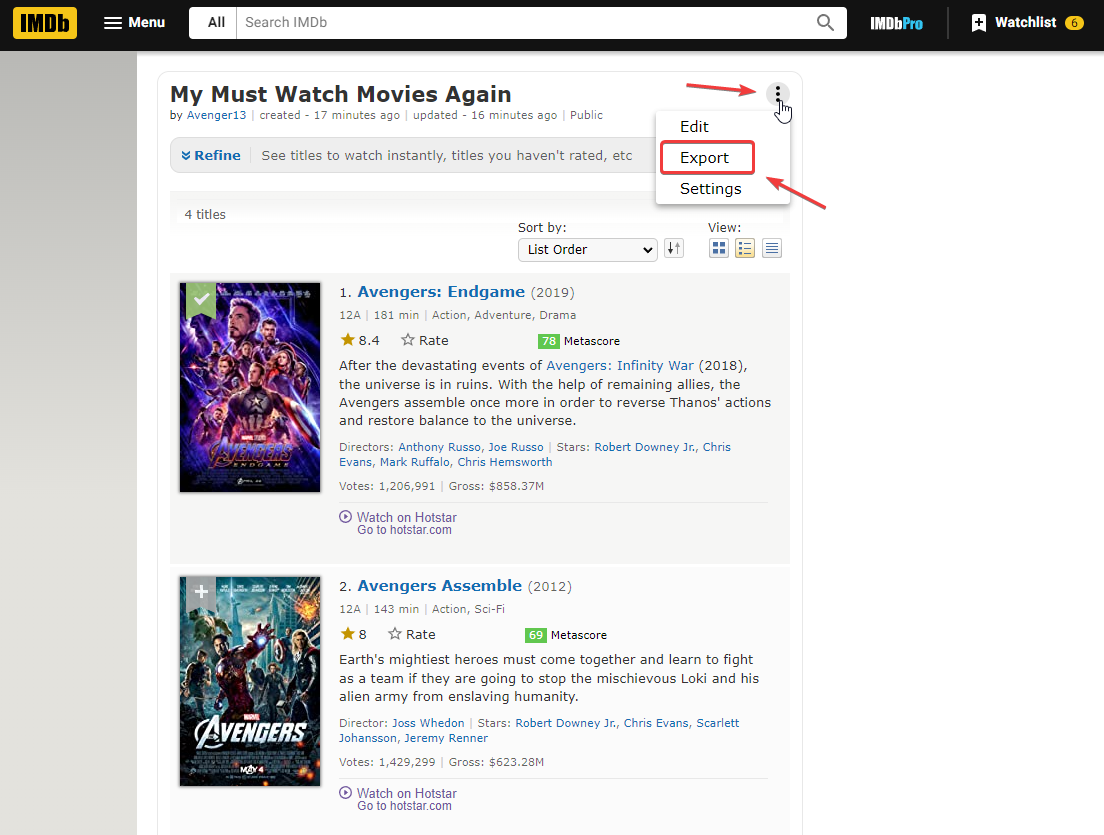
Task: Choose Export from the list menu
Action: [x=705, y=158]
